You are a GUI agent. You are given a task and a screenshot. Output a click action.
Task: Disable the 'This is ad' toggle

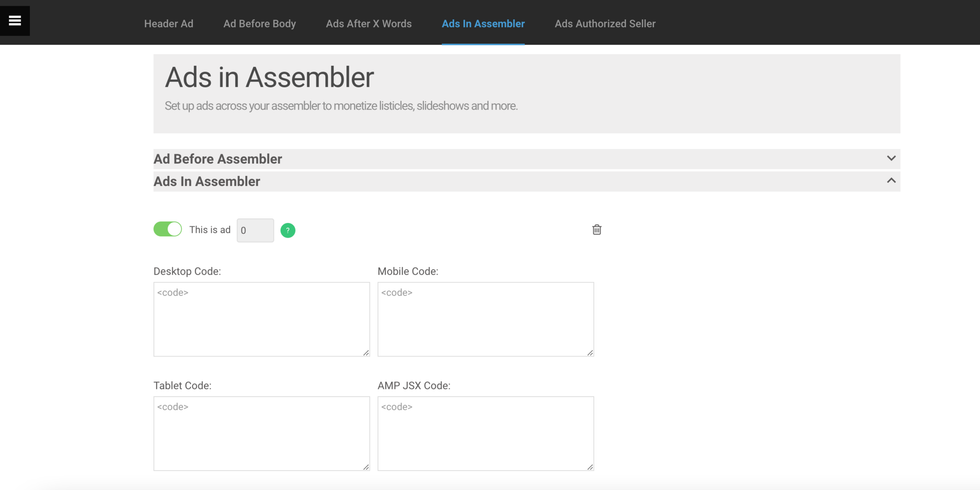point(168,229)
